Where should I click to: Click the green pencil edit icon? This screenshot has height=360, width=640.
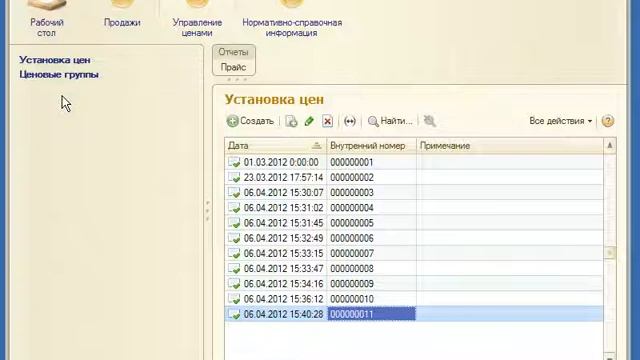tap(309, 121)
